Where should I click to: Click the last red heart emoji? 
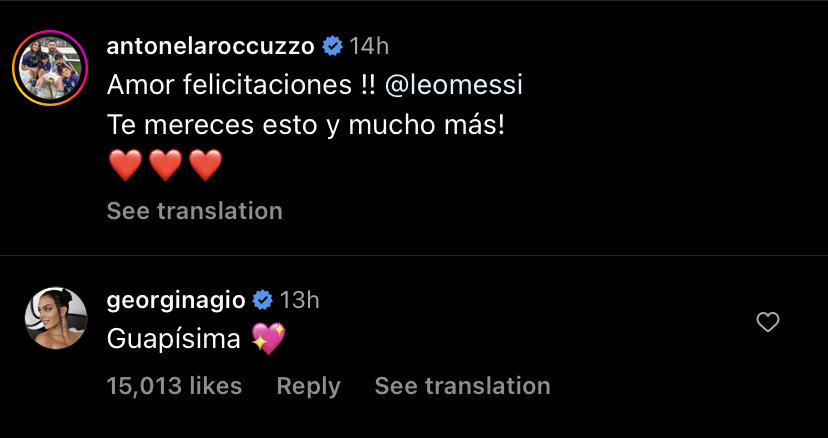coord(205,166)
